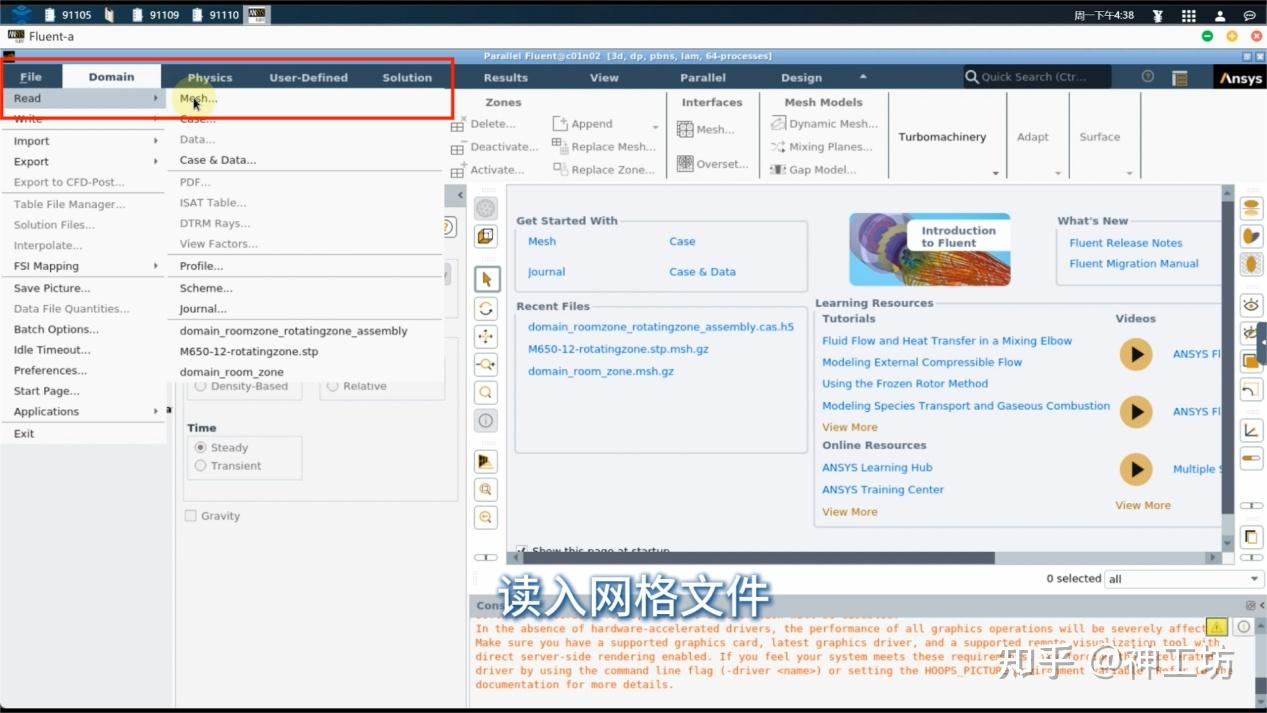Click Replace Zone in Zones group
Image resolution: width=1267 pixels, height=713 pixels.
[604, 170]
